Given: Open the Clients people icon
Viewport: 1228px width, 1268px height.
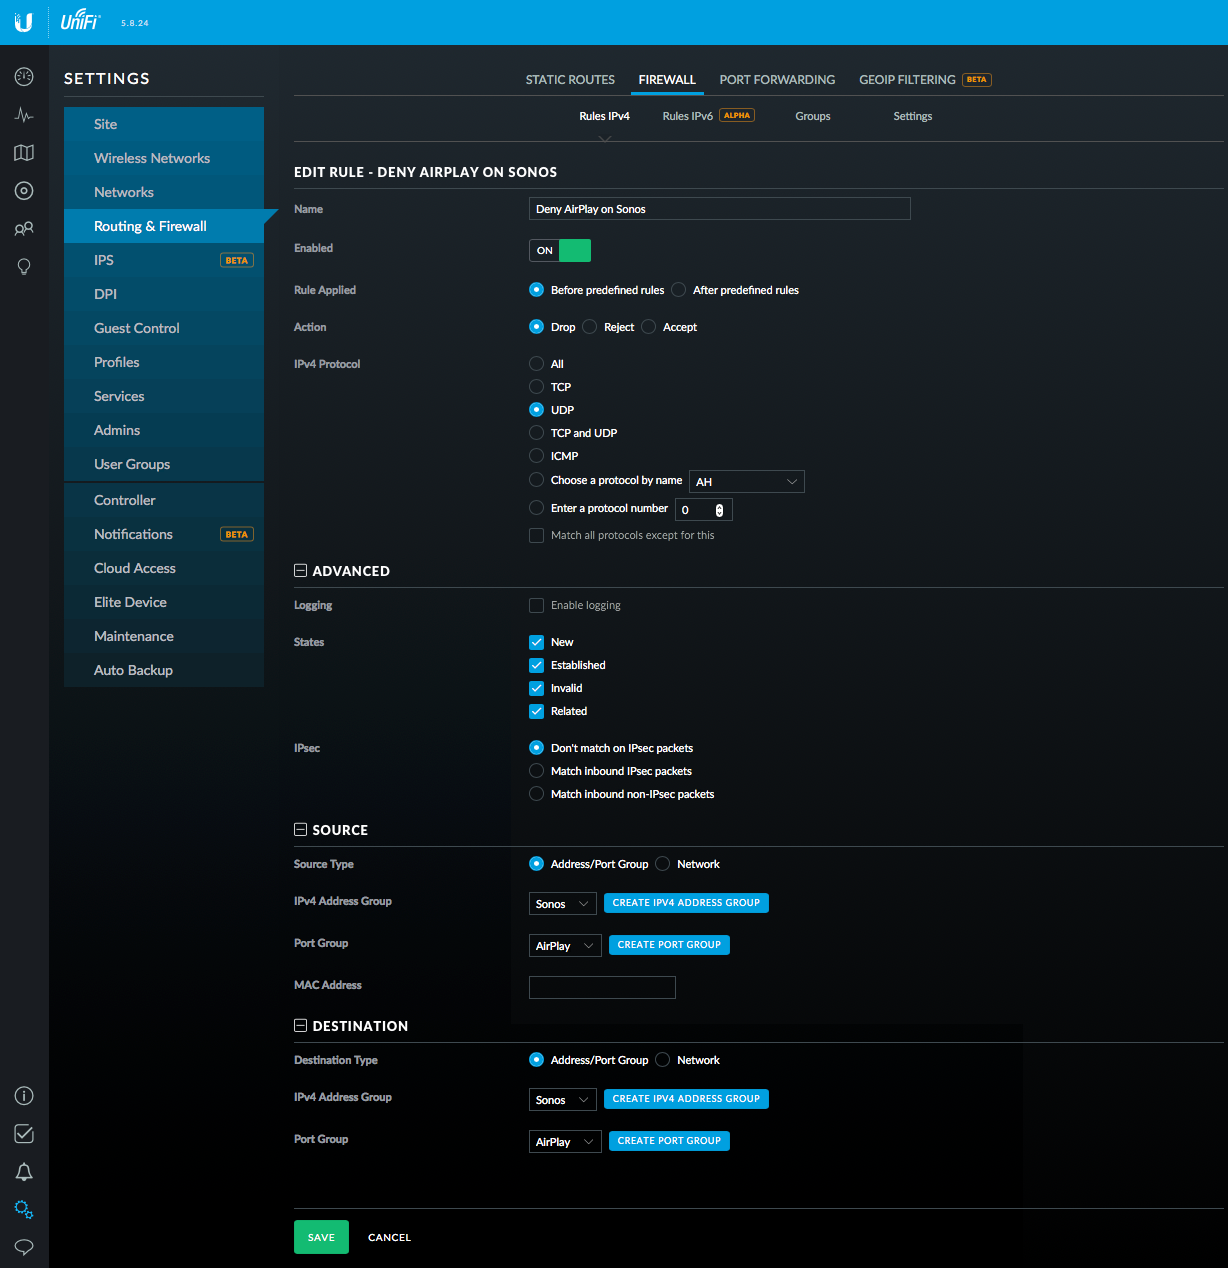Looking at the screenshot, I should pos(24,229).
